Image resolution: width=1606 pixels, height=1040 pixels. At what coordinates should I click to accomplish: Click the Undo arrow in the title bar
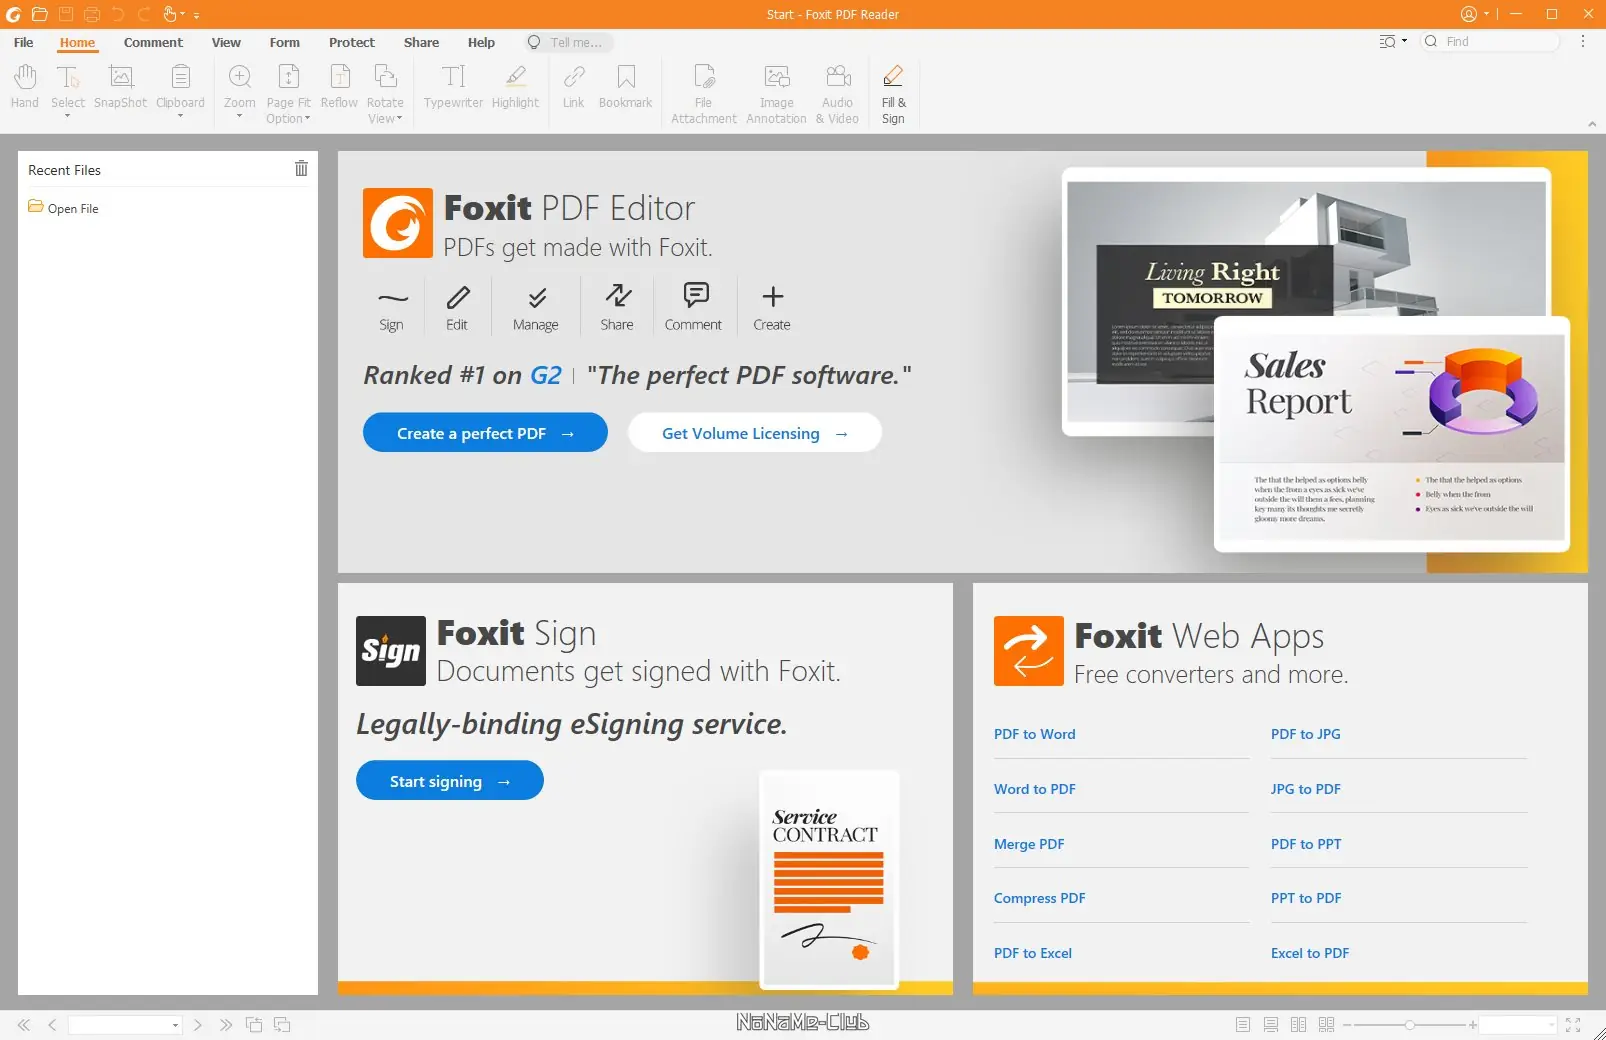(x=118, y=14)
